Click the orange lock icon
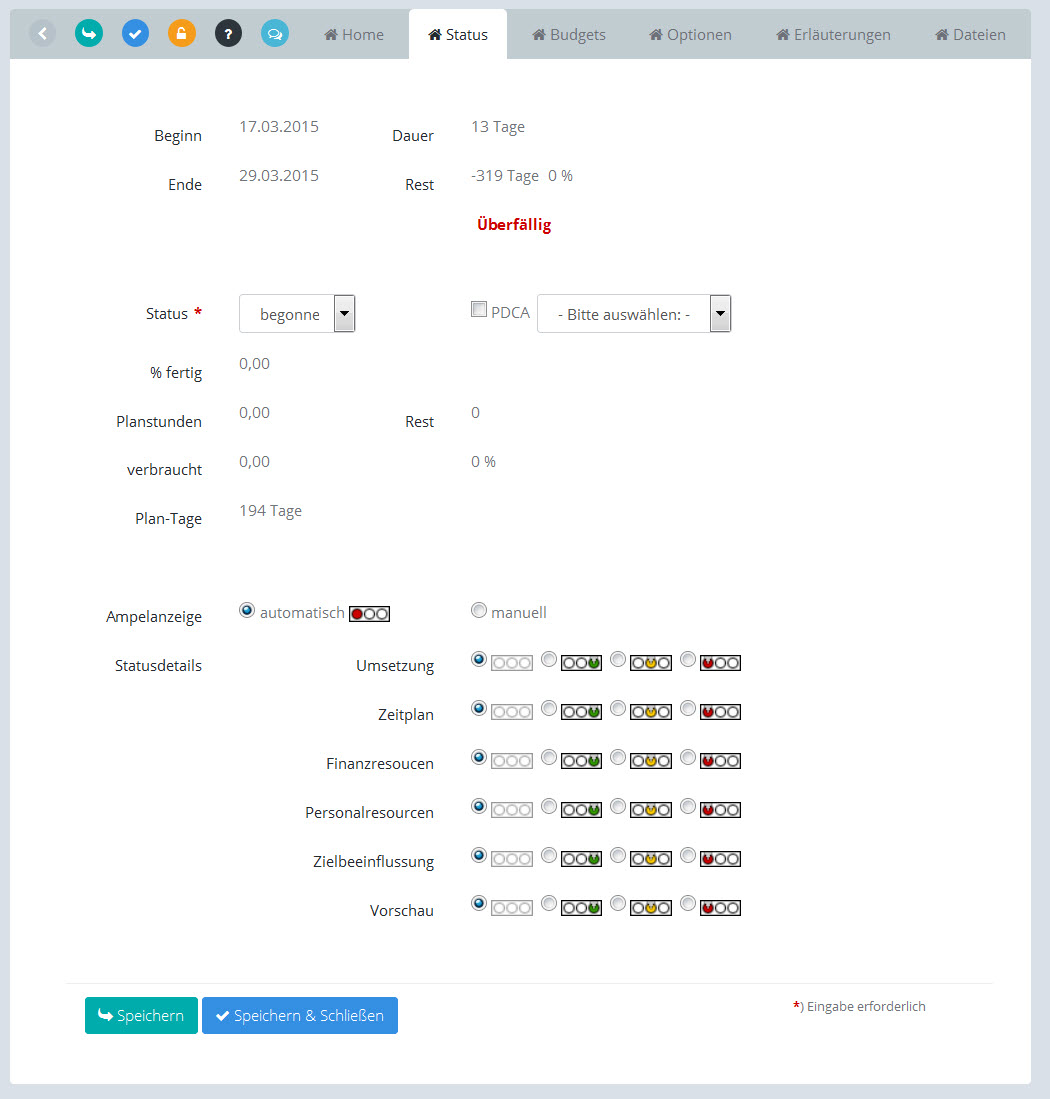 182,33
